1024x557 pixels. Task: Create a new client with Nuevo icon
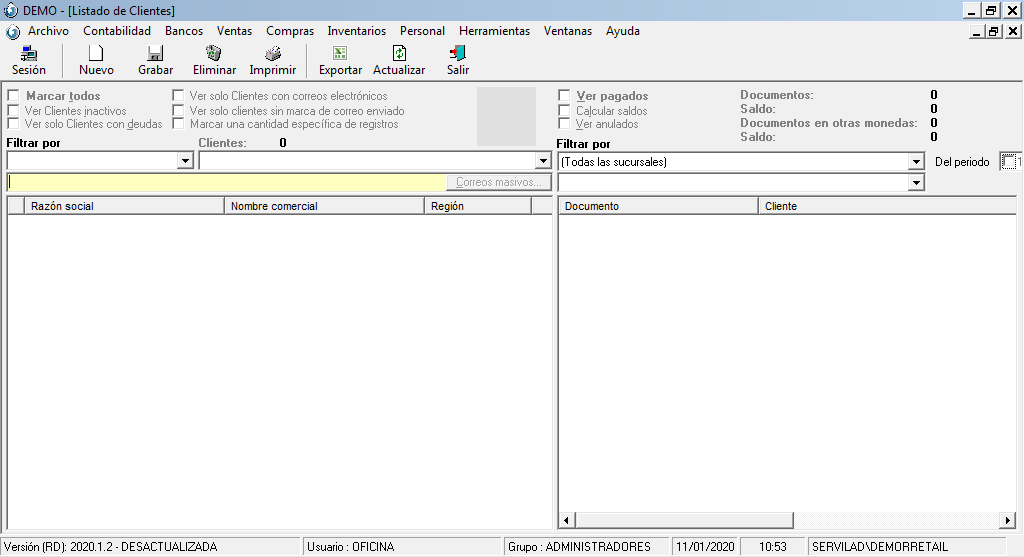tap(96, 55)
